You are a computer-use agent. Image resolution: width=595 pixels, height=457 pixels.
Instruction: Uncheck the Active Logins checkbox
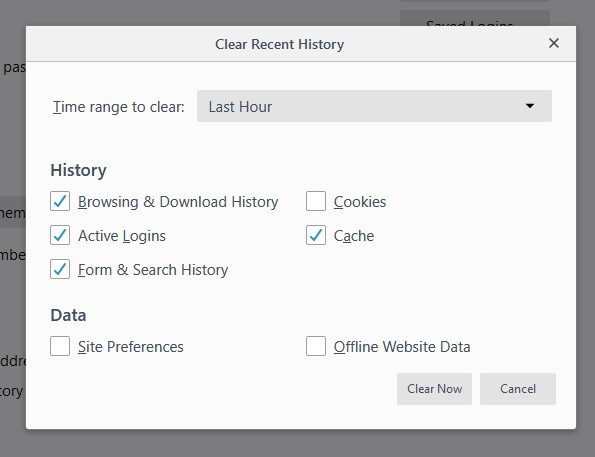(60, 235)
